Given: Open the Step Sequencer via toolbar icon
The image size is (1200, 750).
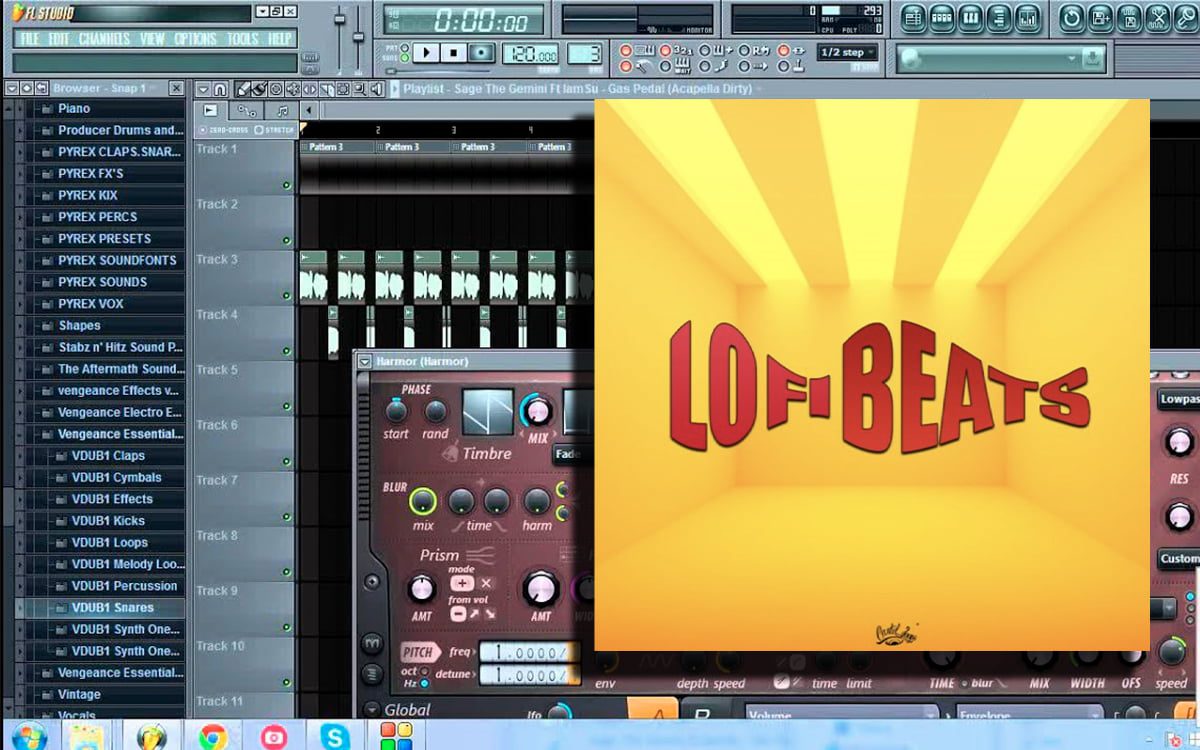Looking at the screenshot, I should coord(942,18).
